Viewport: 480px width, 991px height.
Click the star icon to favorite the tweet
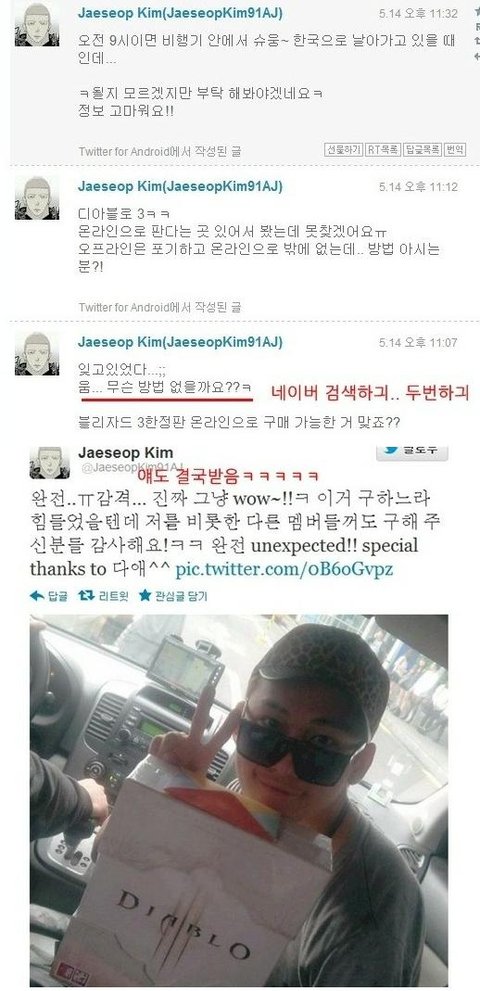pos(145,595)
